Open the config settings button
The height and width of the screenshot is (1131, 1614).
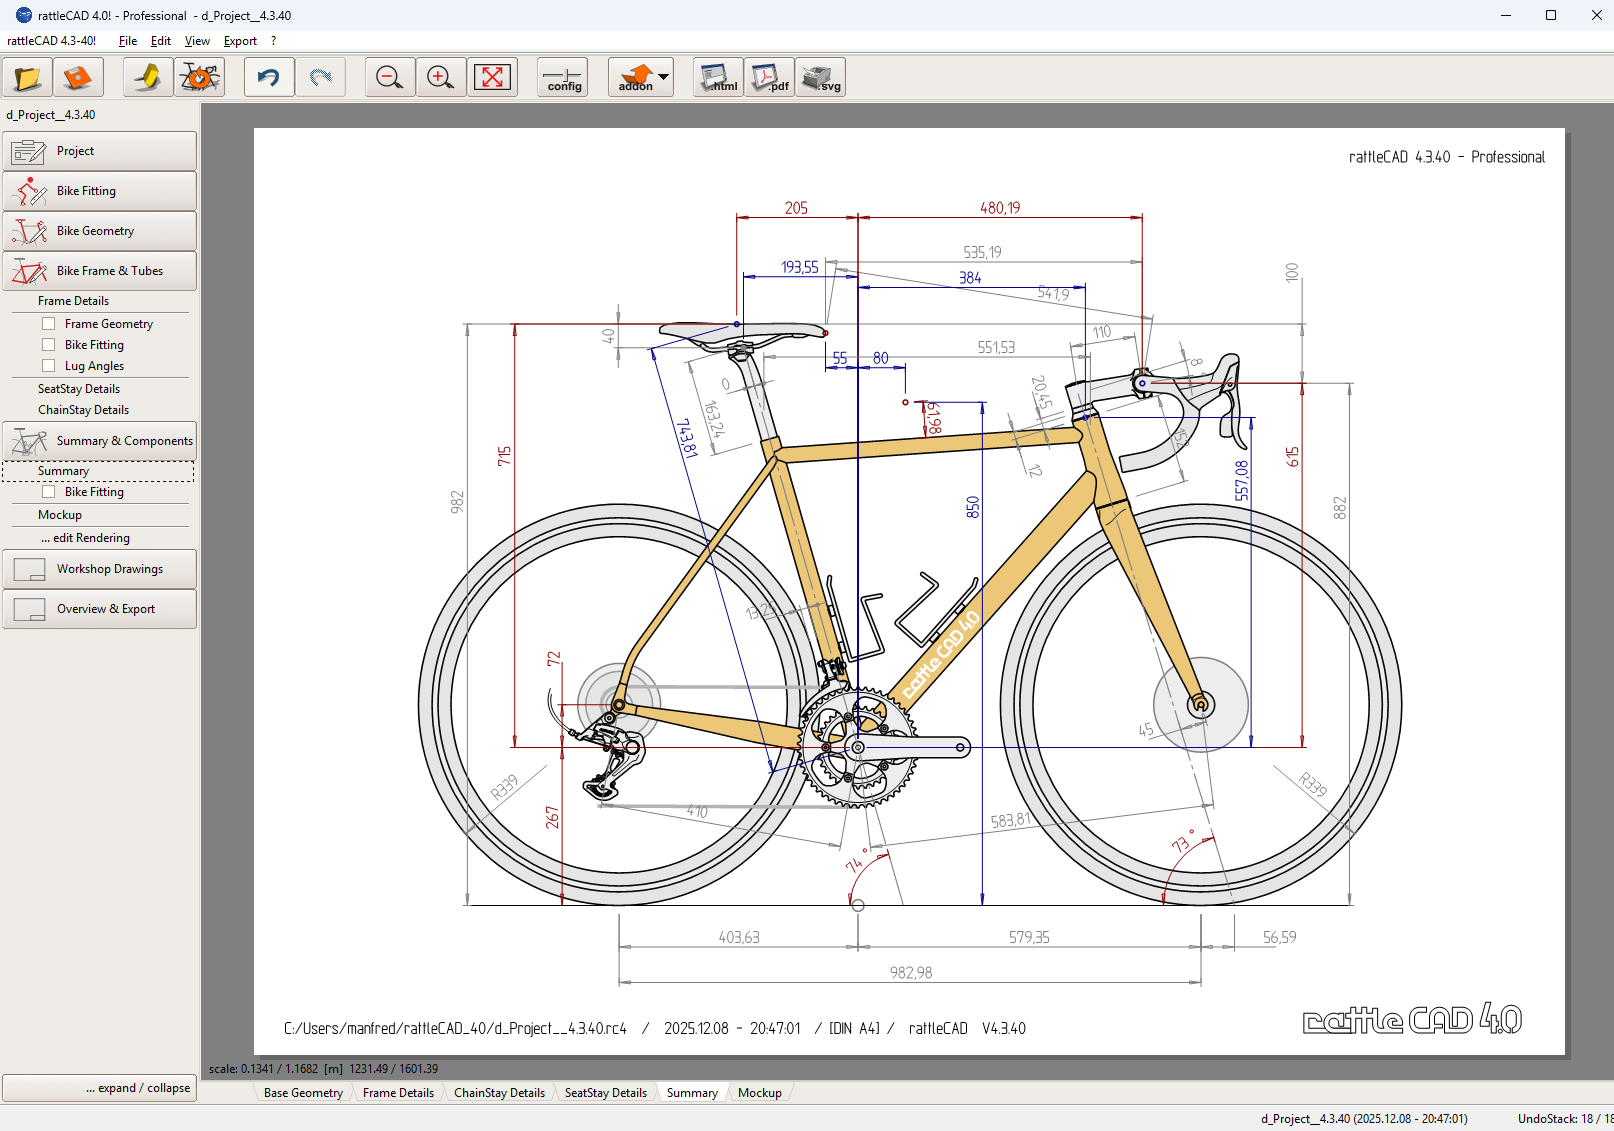563,78
